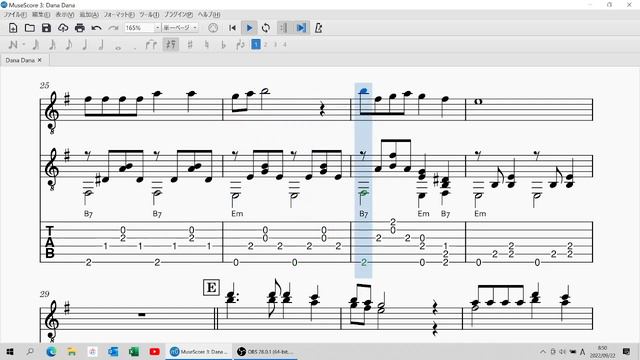
Task: Redo the undone action
Action: tap(113, 28)
